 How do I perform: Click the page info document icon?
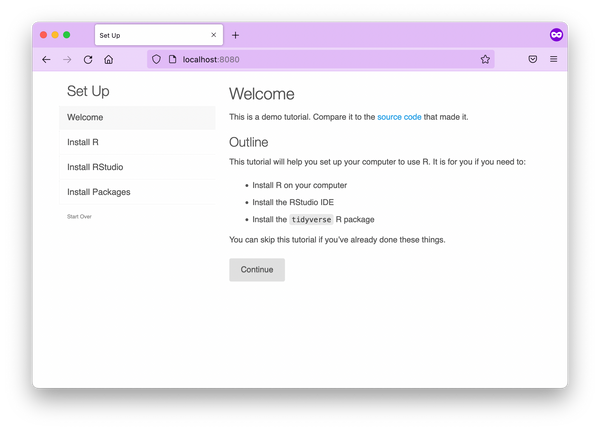coord(173,59)
